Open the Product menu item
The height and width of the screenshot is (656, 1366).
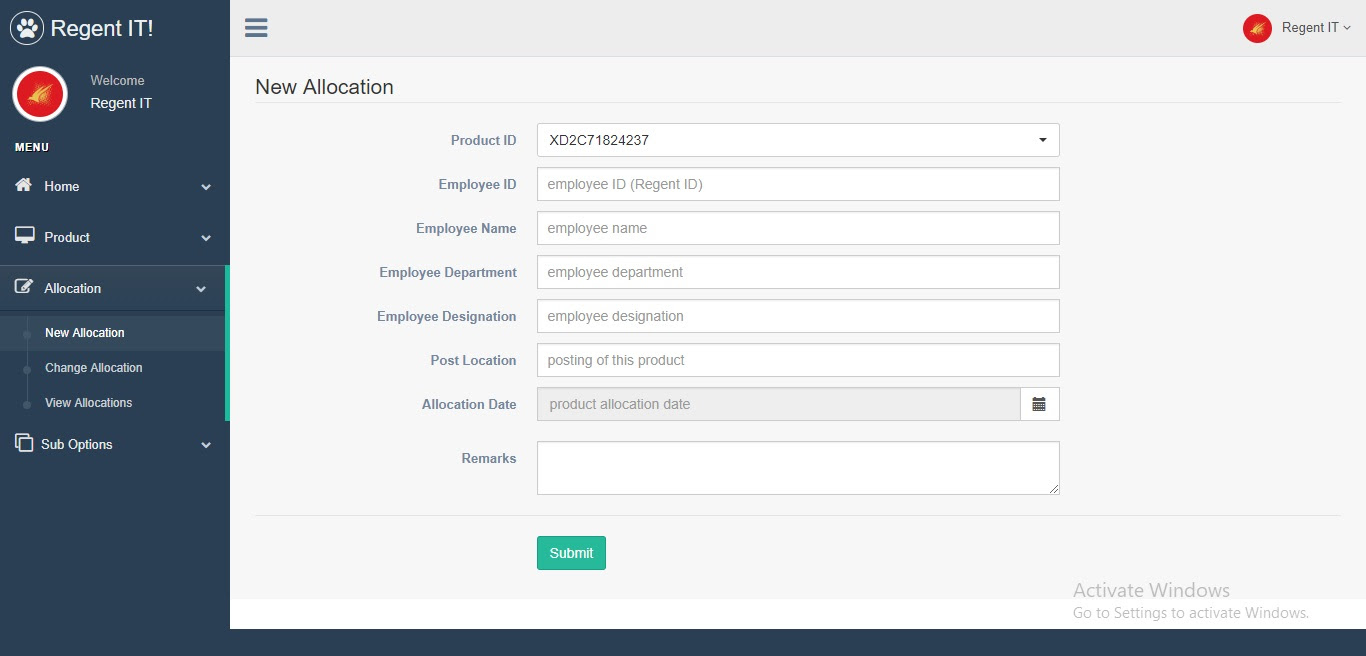coord(115,237)
